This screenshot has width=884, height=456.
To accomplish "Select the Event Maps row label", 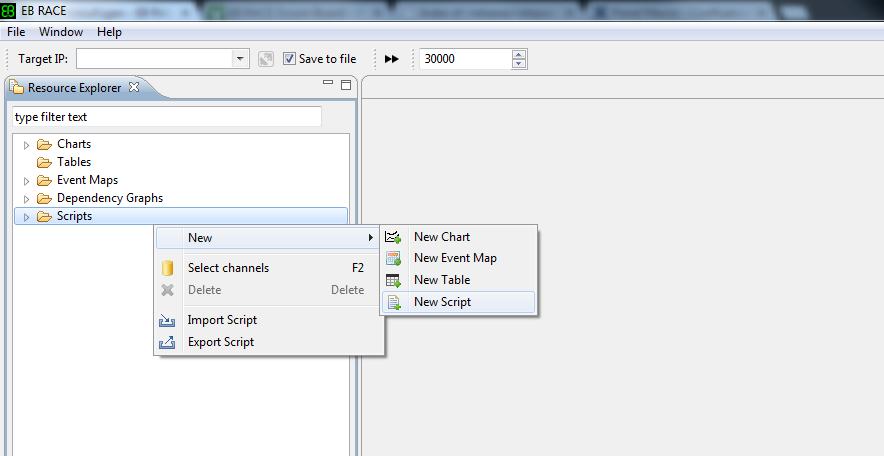I will coord(87,180).
